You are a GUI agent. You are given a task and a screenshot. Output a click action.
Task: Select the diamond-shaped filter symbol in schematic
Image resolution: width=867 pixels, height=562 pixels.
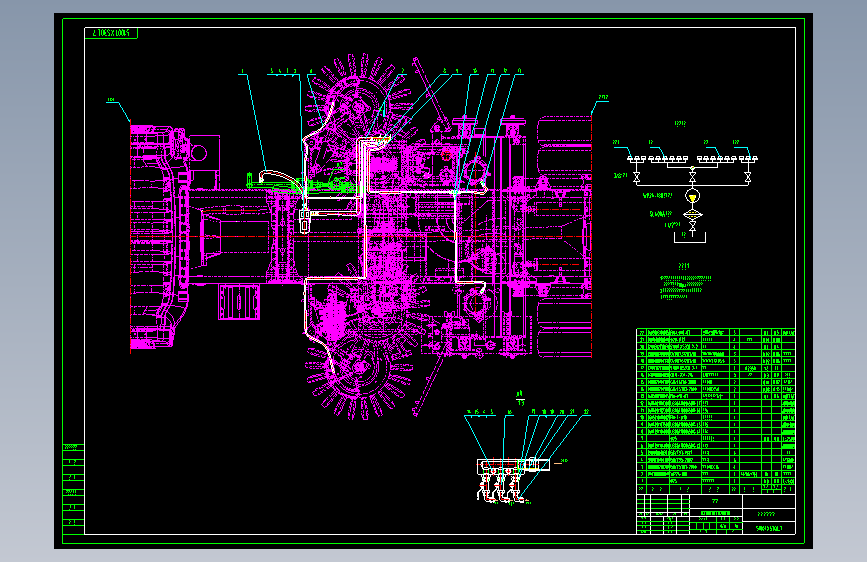tap(692, 215)
